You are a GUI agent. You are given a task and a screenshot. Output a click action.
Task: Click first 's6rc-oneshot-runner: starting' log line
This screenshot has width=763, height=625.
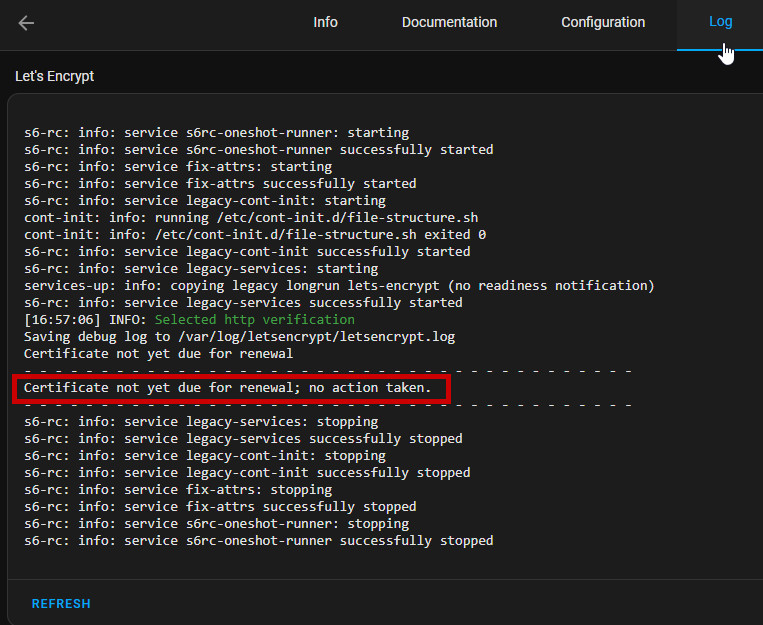click(217, 133)
